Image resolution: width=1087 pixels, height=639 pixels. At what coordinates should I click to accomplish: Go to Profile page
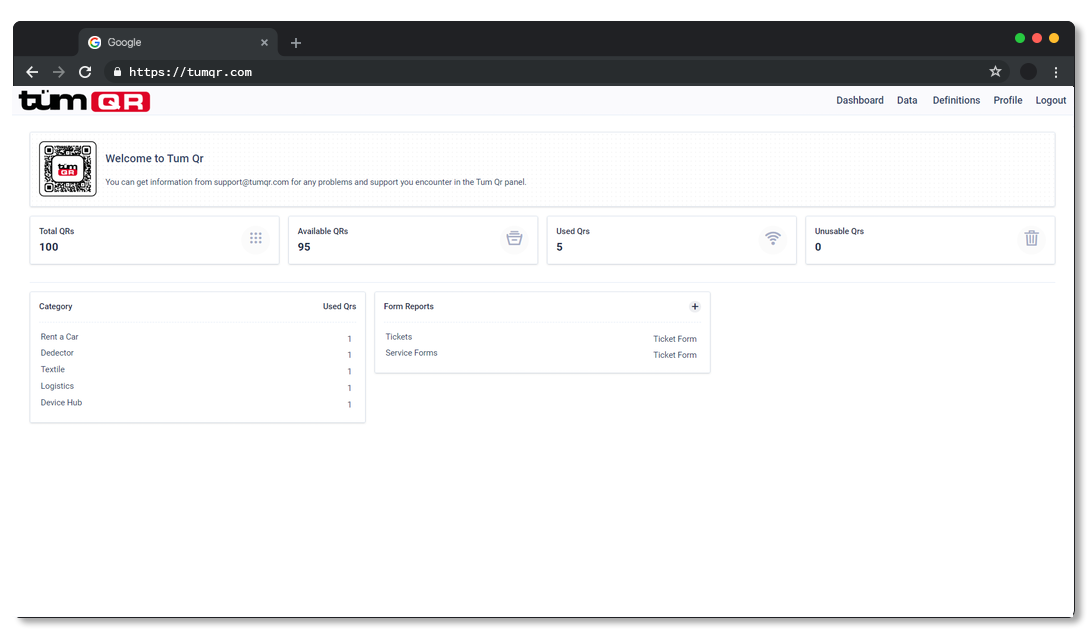[1007, 100]
